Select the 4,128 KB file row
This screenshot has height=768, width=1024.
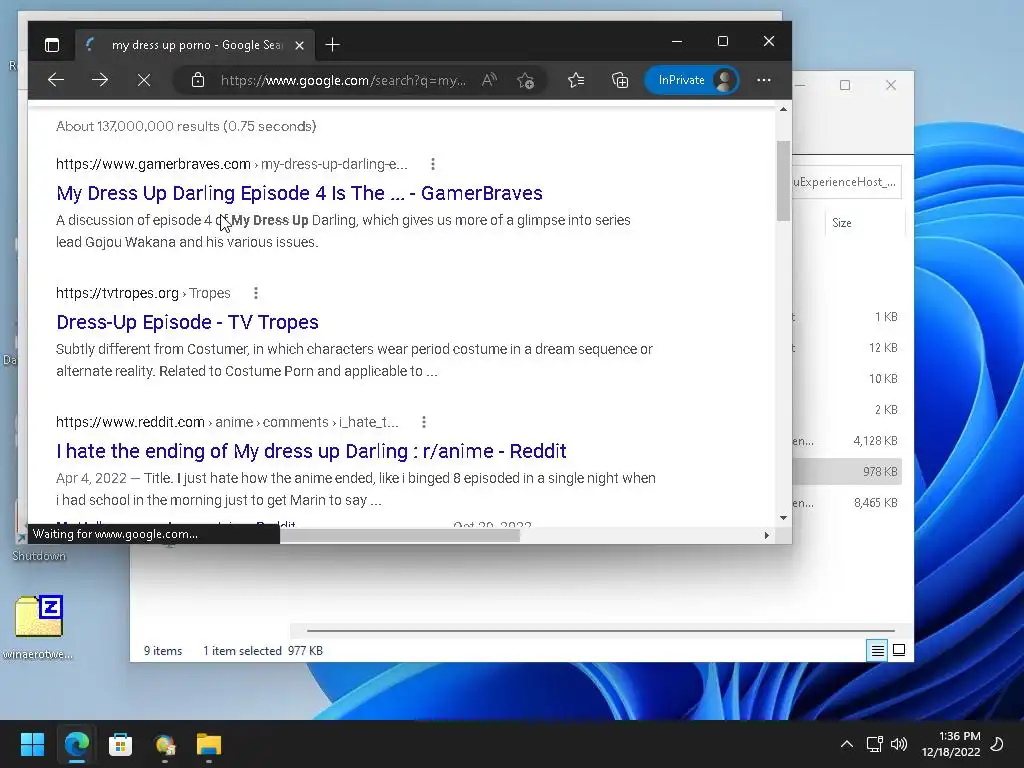847,441
